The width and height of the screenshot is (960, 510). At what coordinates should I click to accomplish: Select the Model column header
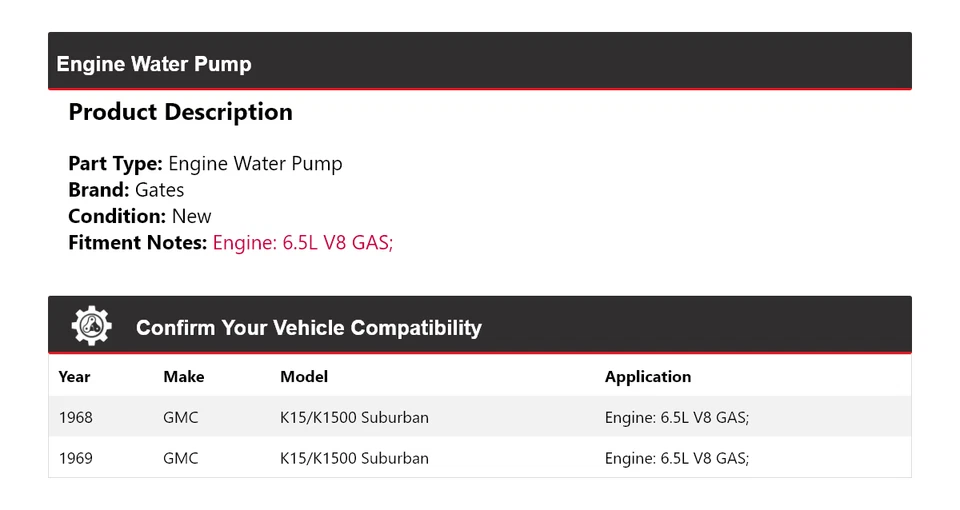[x=304, y=377]
